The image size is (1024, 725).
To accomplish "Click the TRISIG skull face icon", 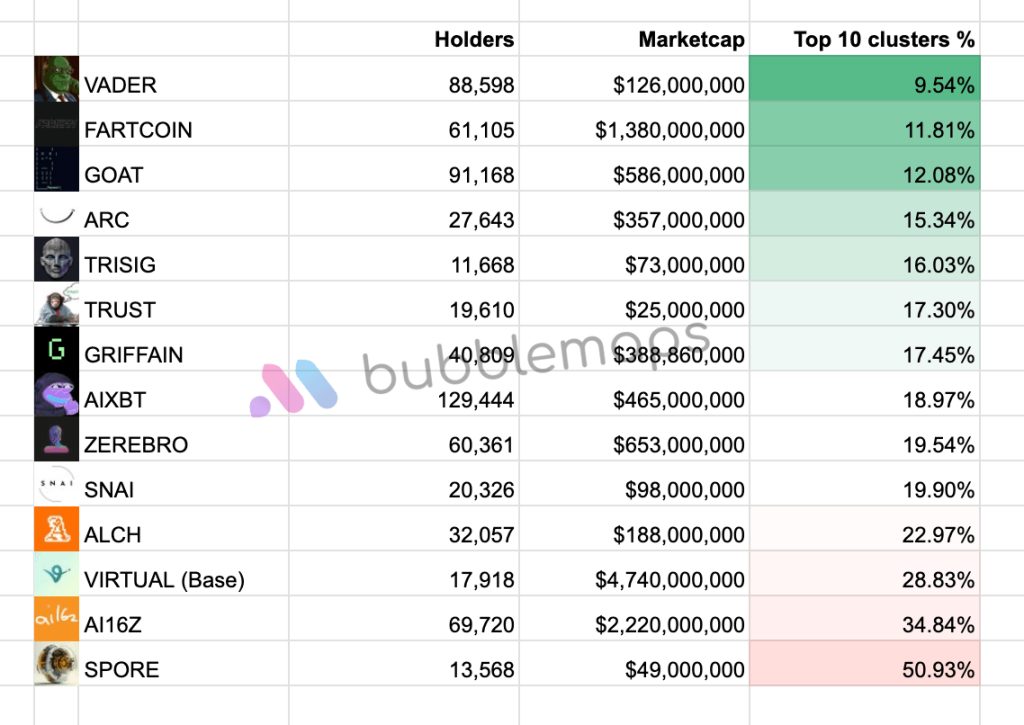I will [56, 260].
